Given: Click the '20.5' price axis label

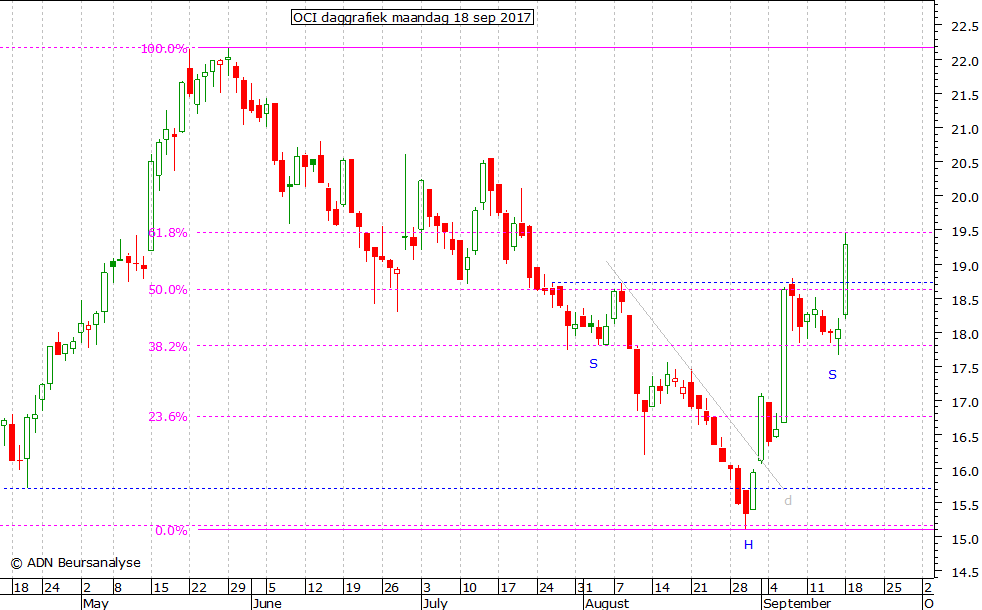Looking at the screenshot, I should tap(964, 163).
